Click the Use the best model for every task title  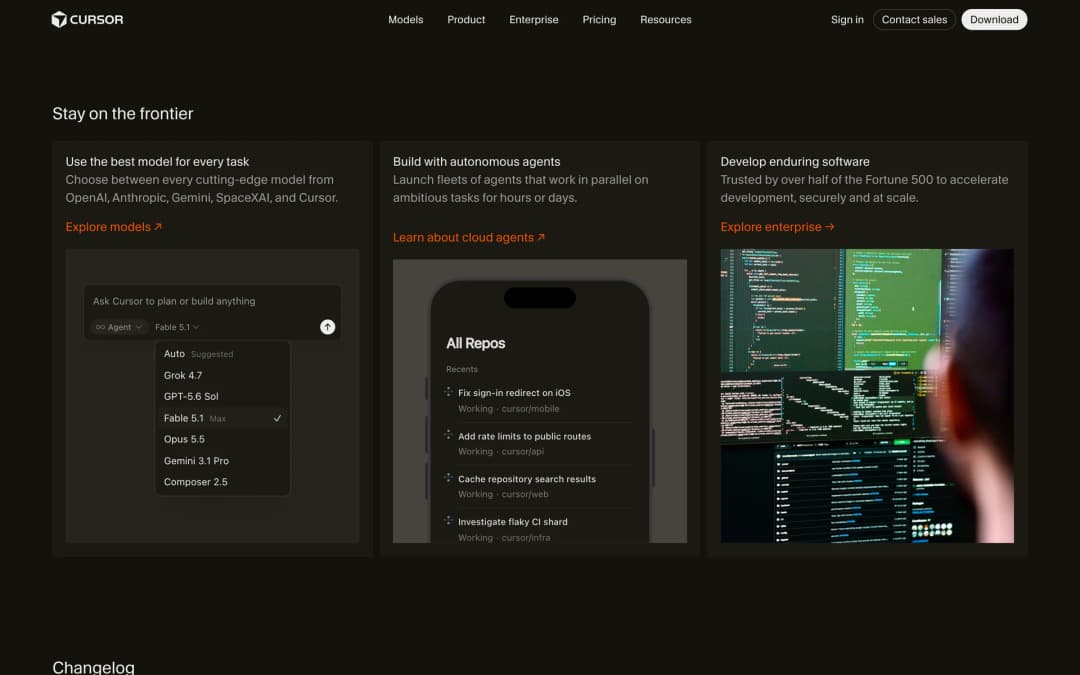point(157,162)
